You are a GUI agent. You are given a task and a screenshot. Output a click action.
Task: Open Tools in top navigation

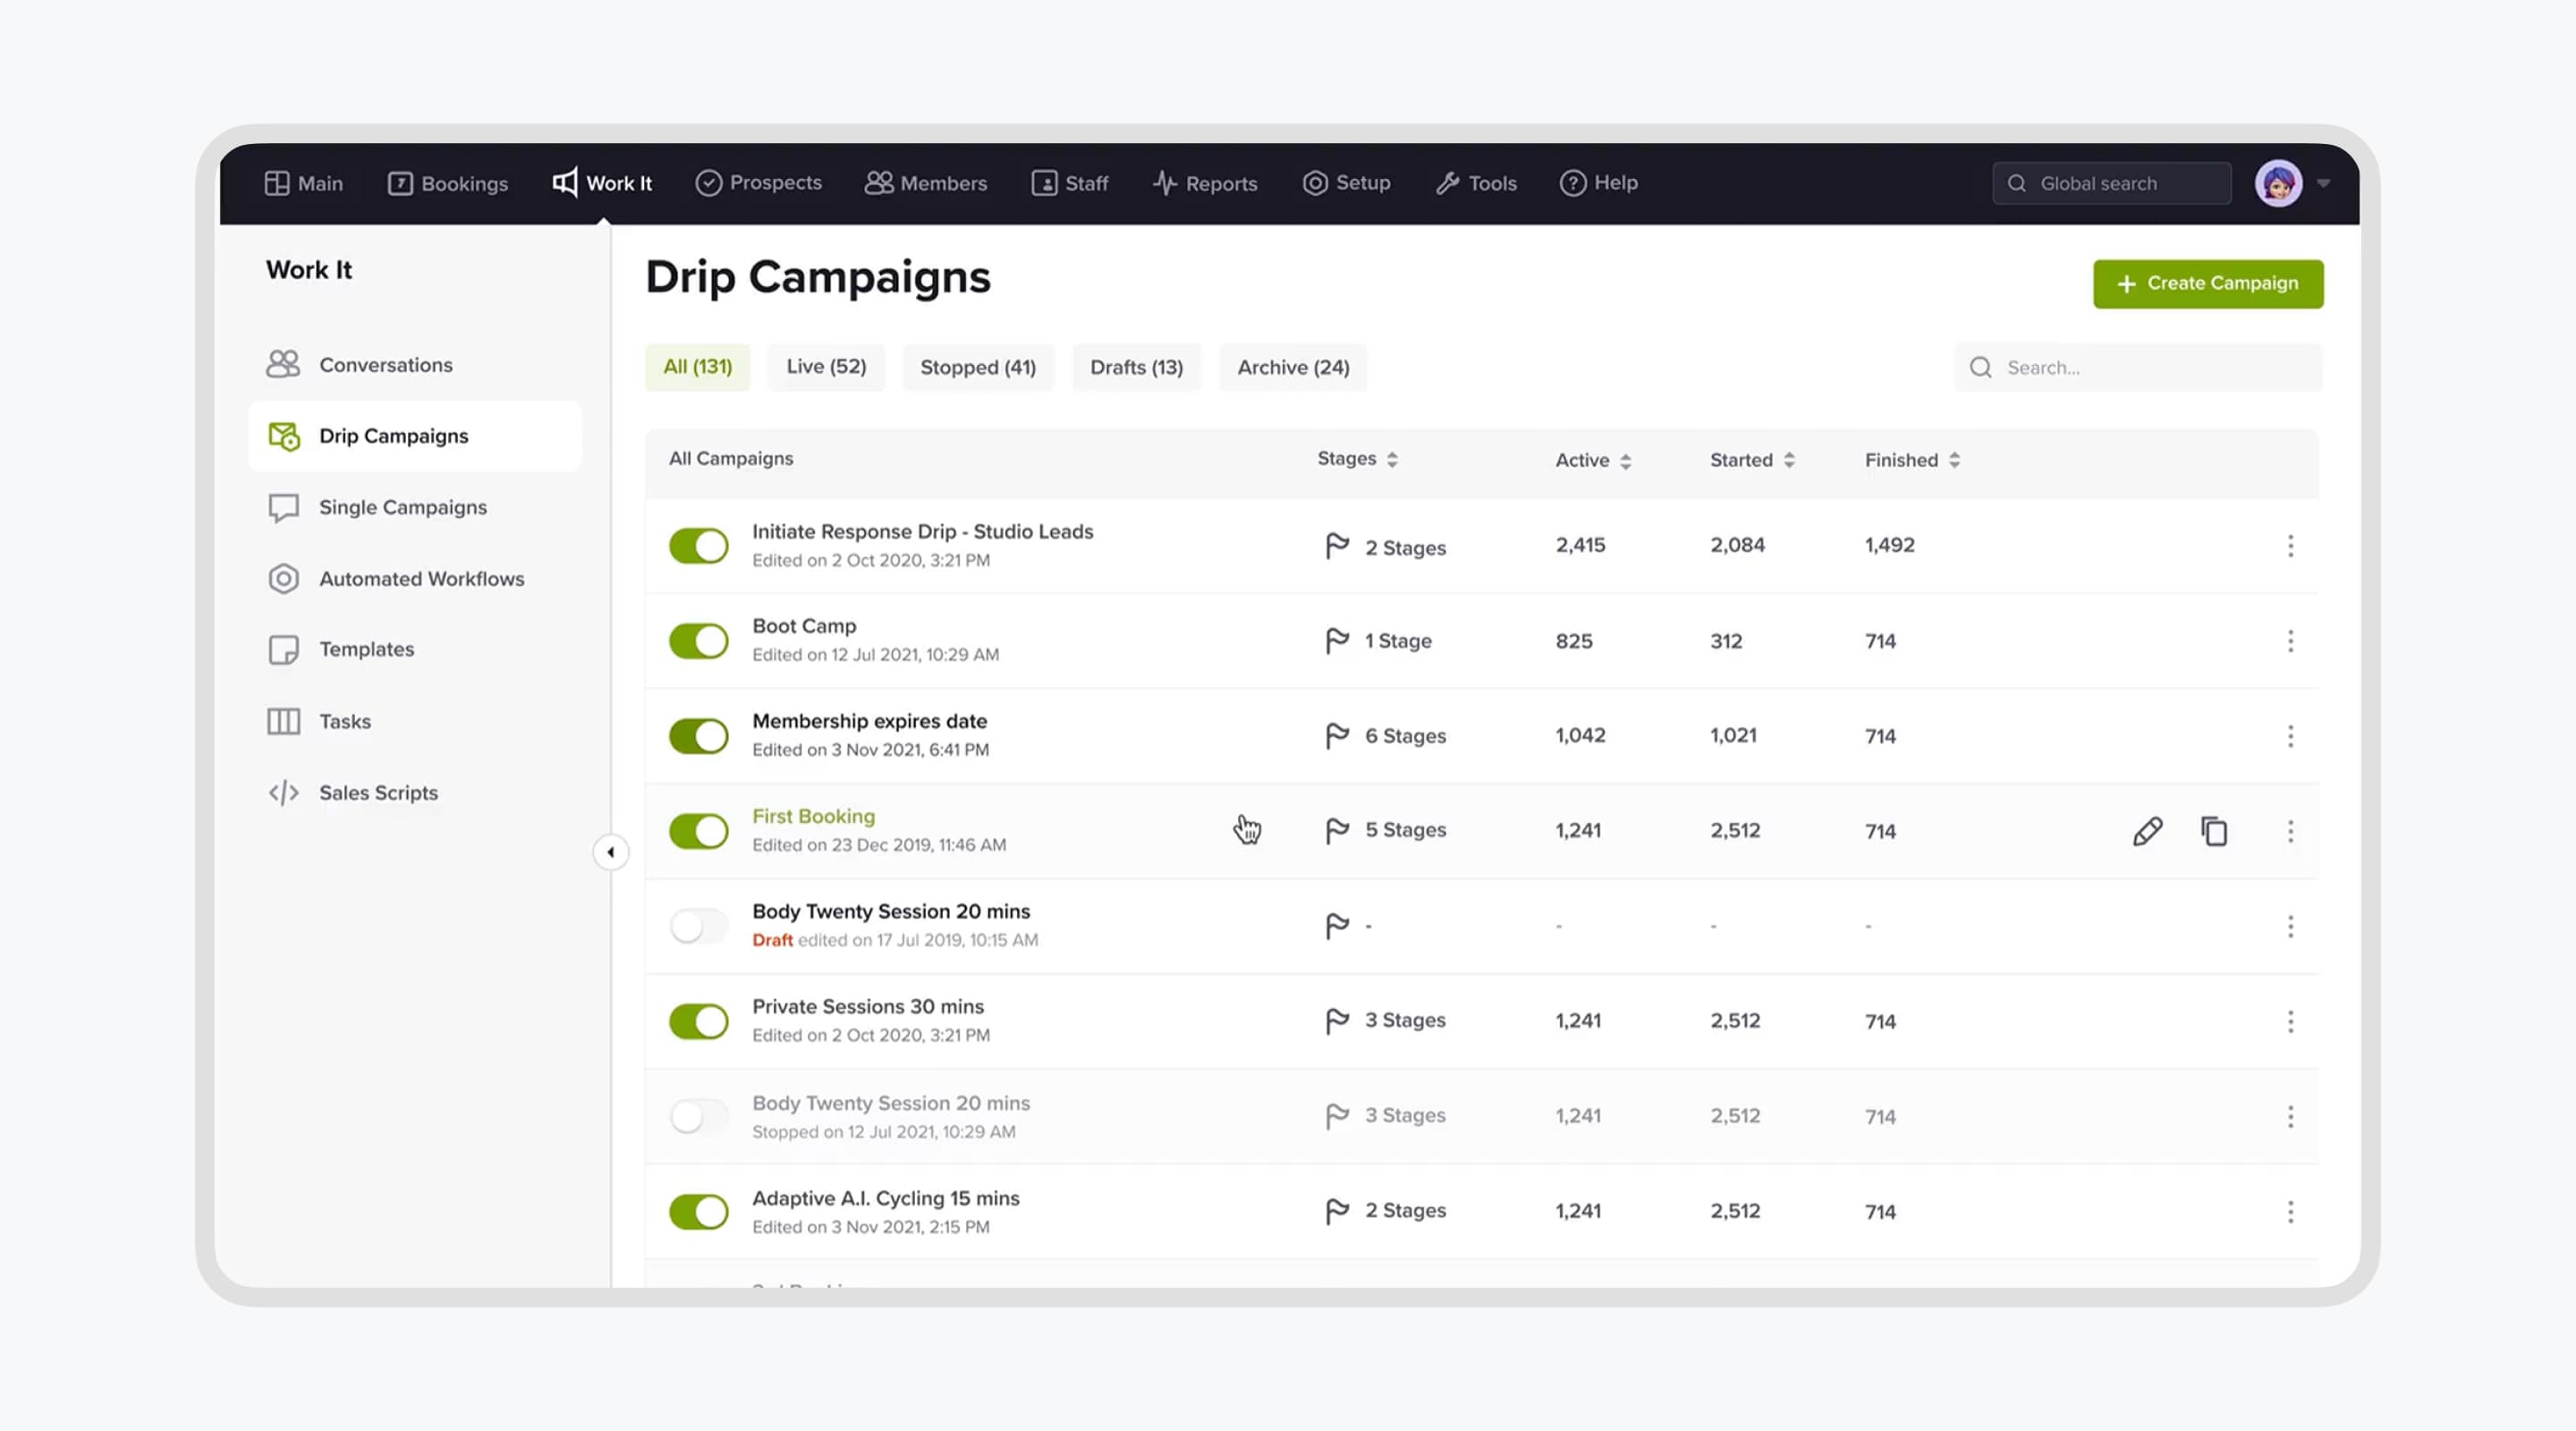tap(1476, 183)
